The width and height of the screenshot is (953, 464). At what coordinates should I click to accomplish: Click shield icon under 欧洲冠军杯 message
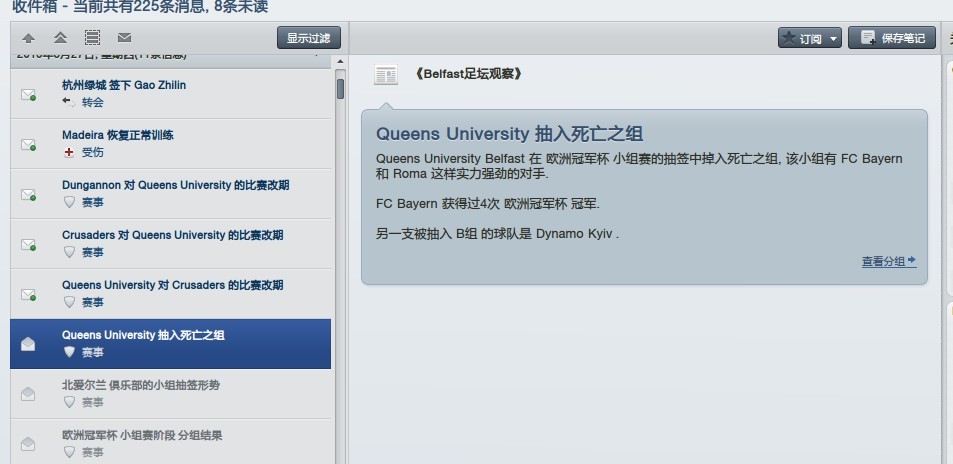69,452
